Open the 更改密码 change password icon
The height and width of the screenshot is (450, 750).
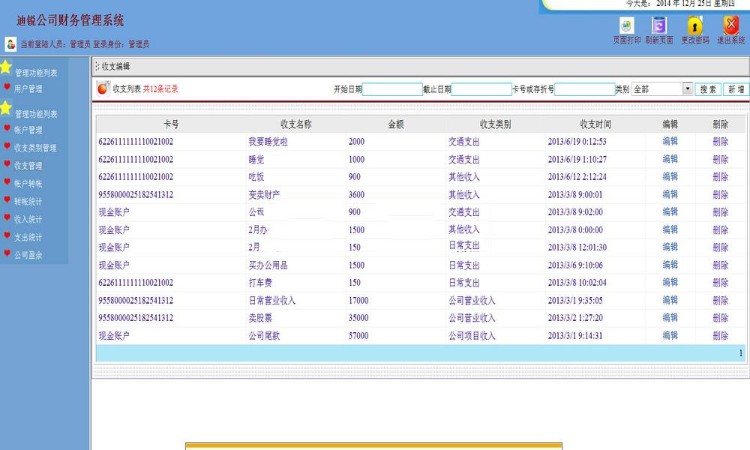coord(695,26)
